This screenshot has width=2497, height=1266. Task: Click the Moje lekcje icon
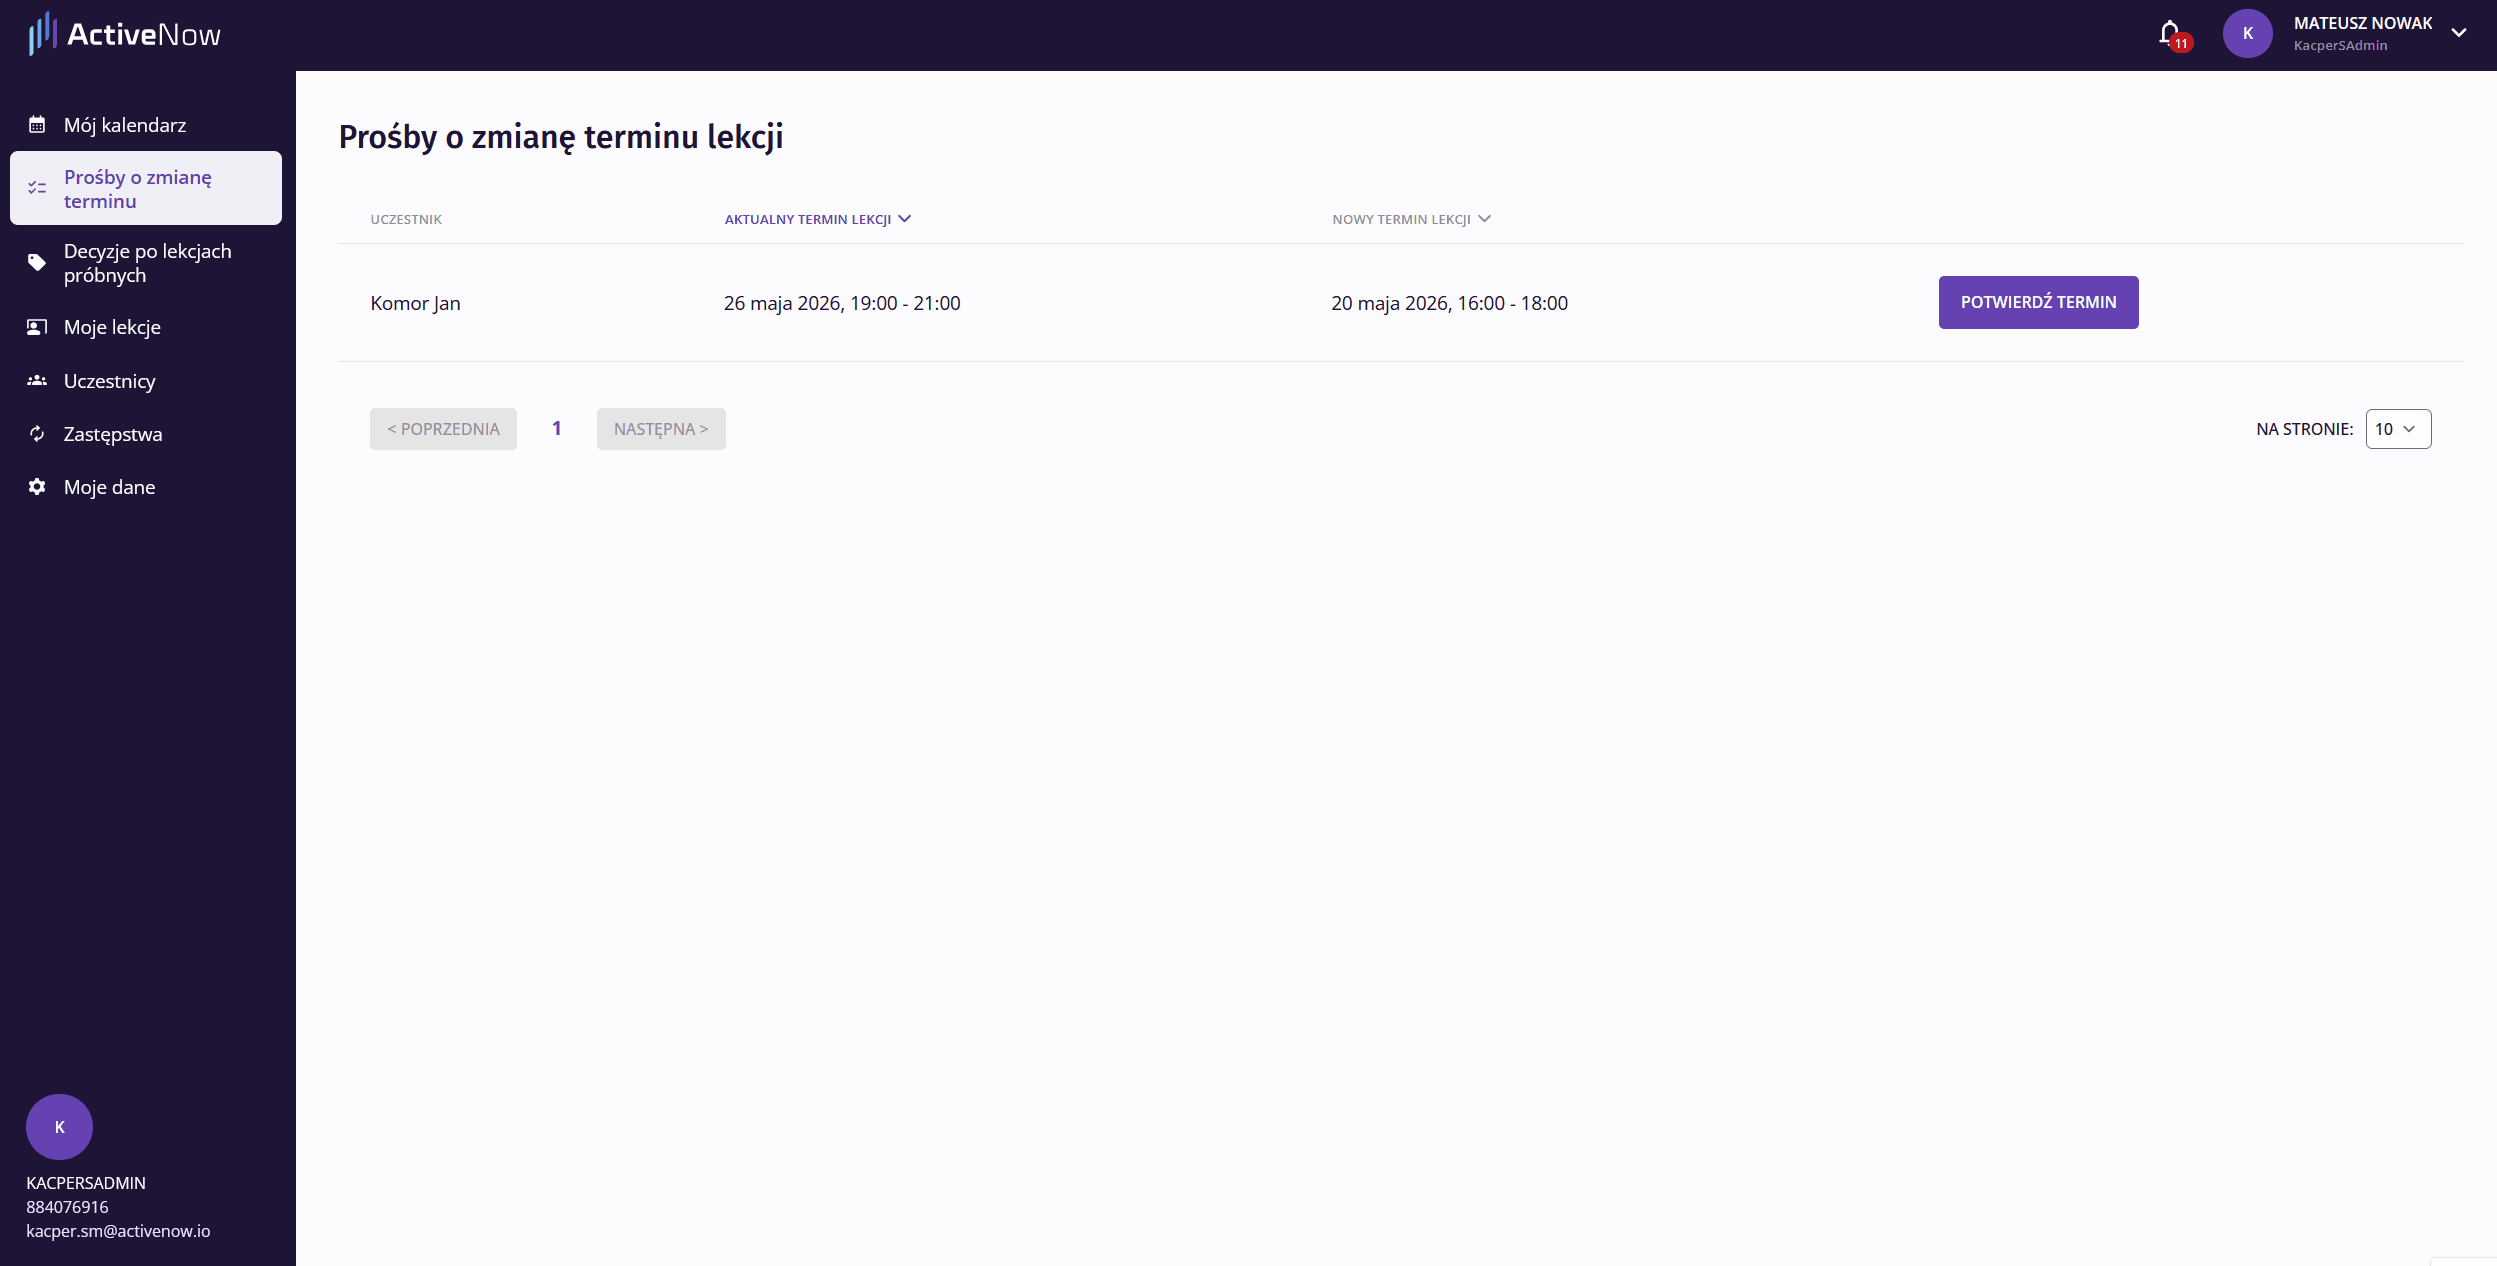tap(37, 327)
